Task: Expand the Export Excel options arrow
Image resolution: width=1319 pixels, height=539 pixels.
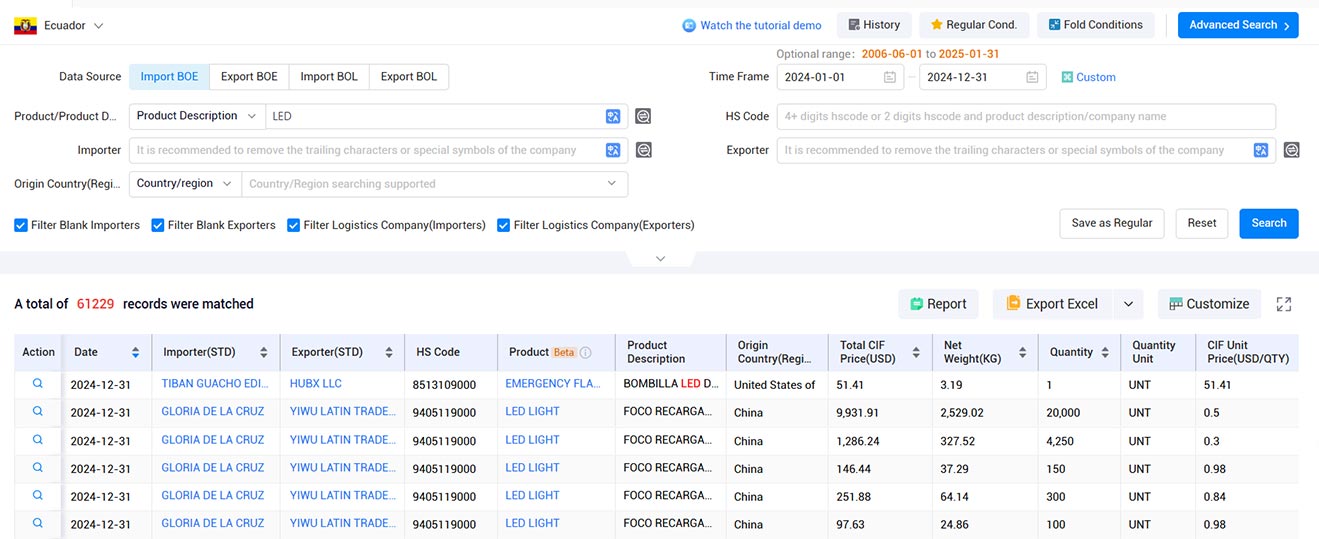Action: click(x=1128, y=304)
